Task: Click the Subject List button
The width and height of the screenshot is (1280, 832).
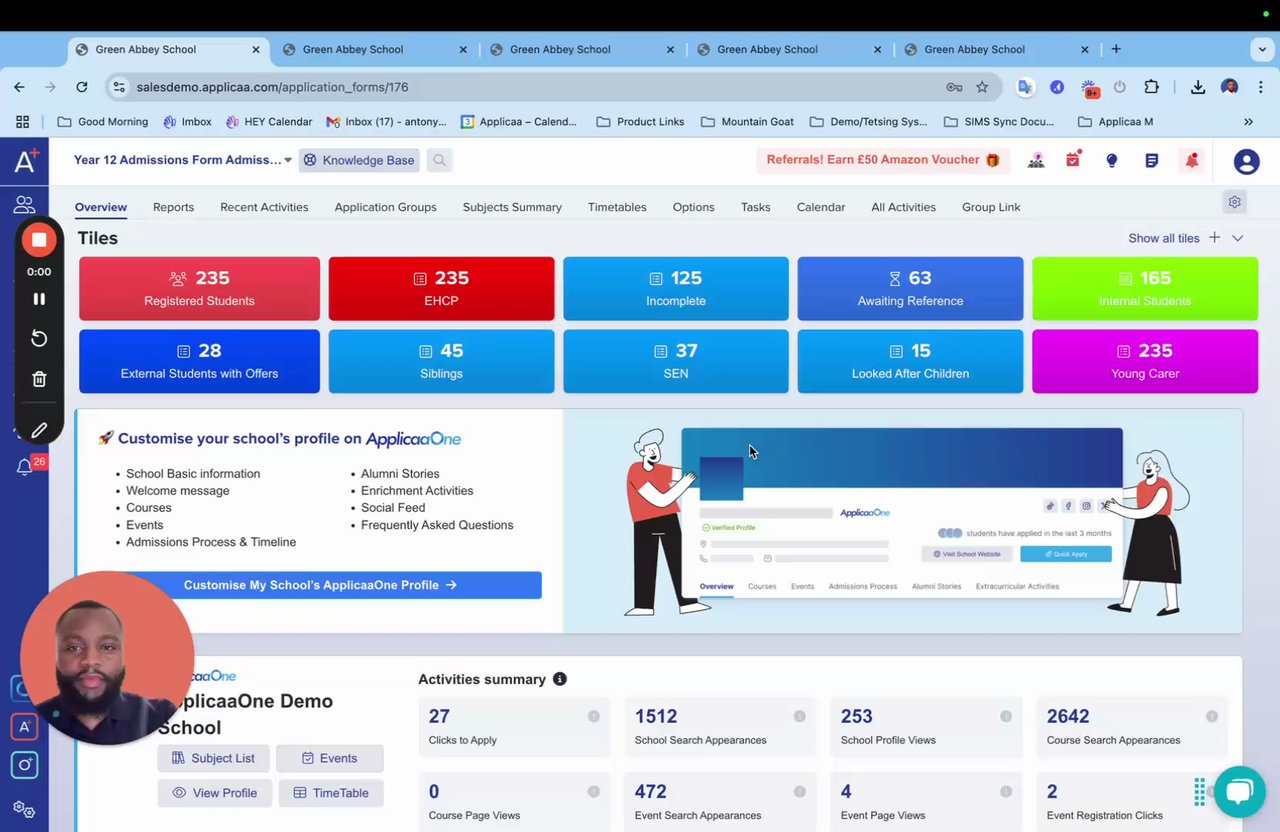Action: (x=213, y=758)
